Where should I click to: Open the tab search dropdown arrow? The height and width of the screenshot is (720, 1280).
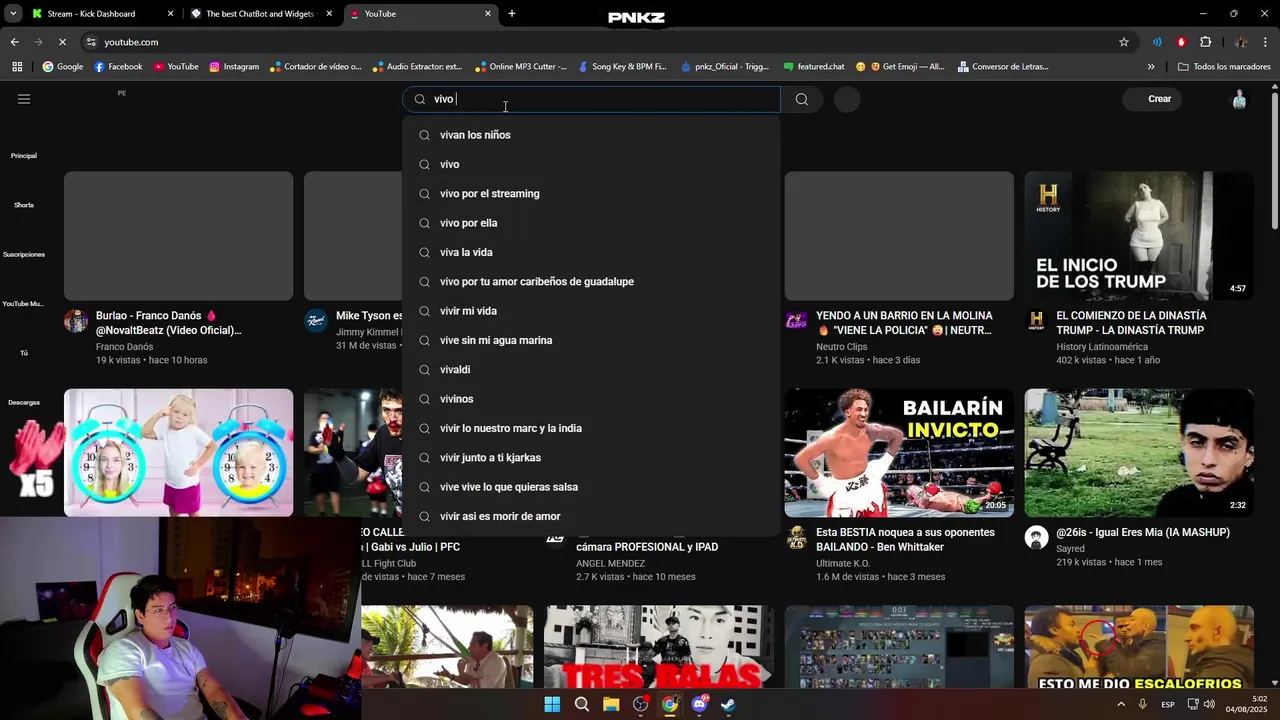coord(13,14)
